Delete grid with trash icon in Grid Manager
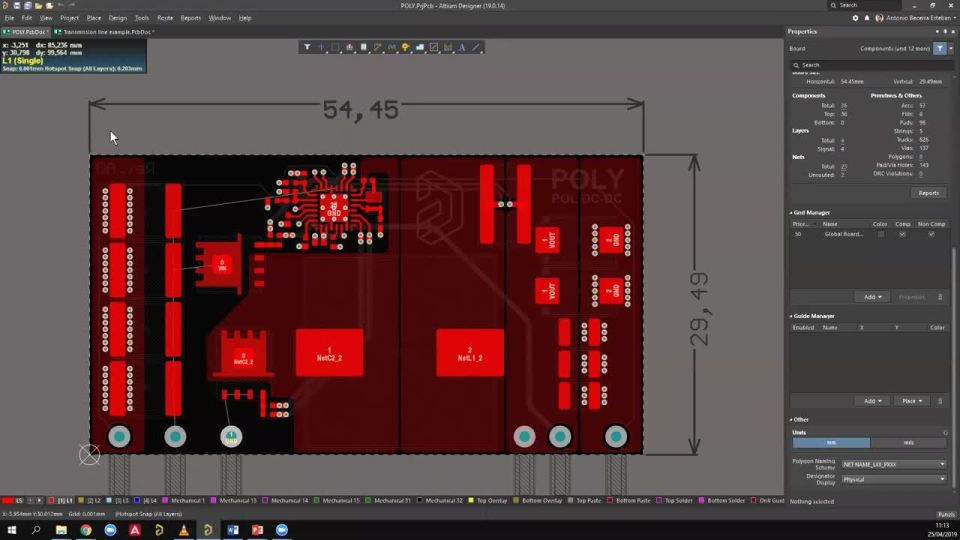Image resolution: width=960 pixels, height=540 pixels. tap(940, 297)
